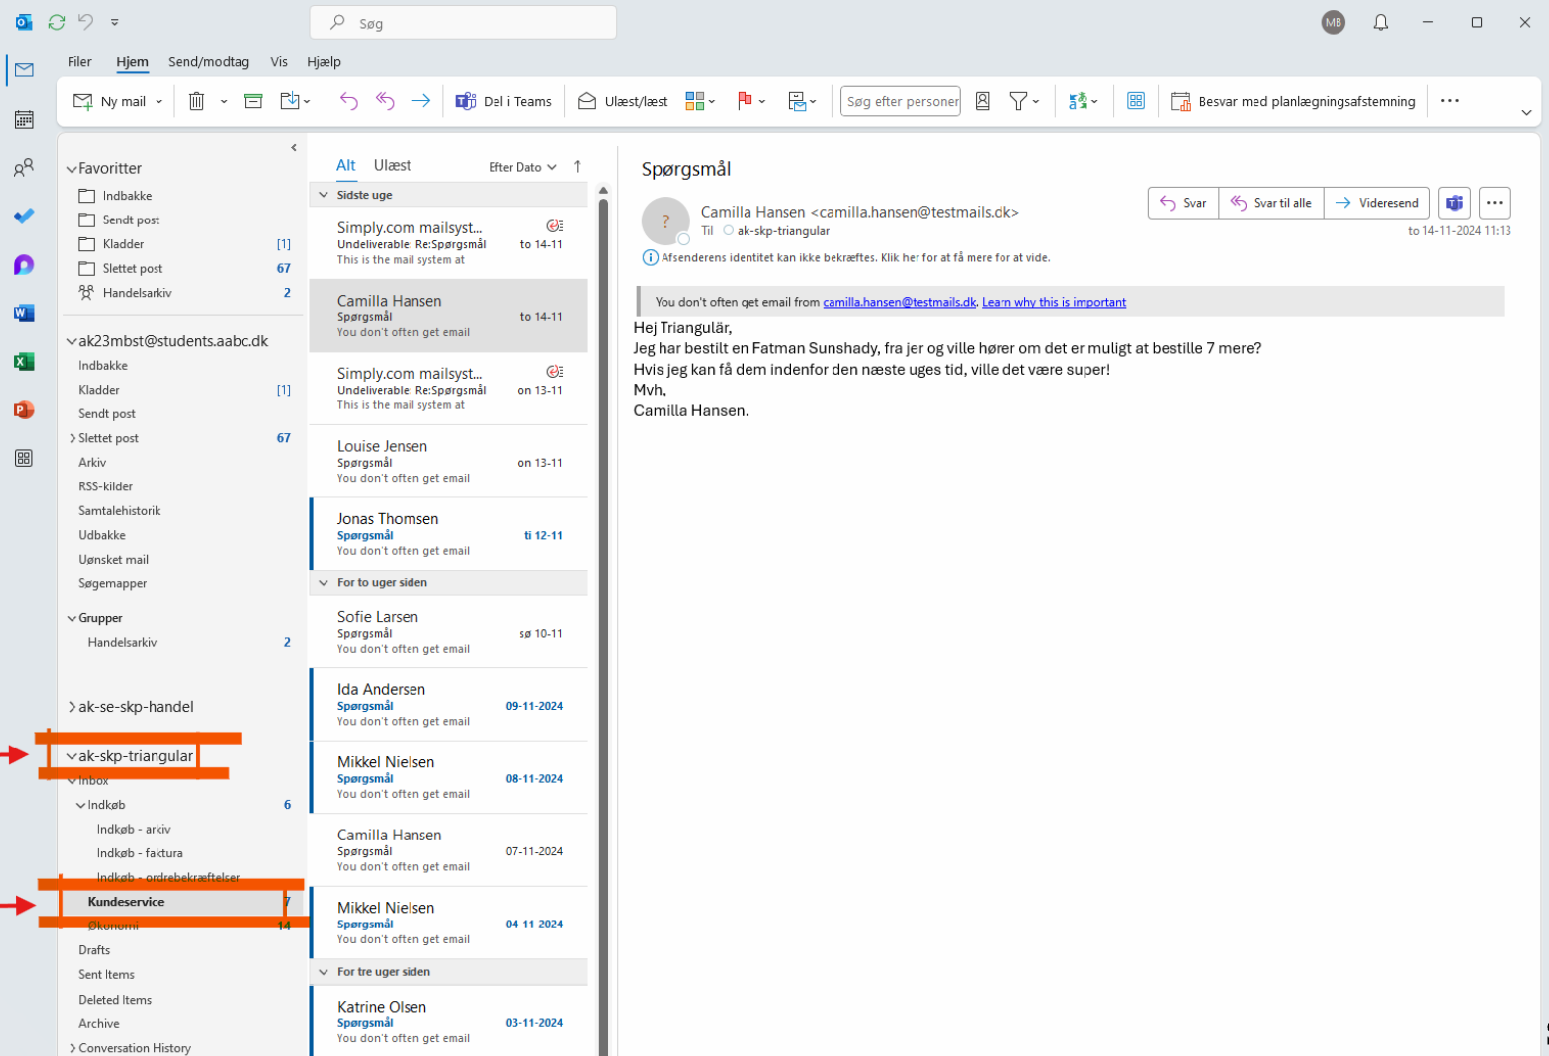The image size is (1549, 1056).
Task: Open the People contacts sidebar icon
Action: [x=24, y=168]
